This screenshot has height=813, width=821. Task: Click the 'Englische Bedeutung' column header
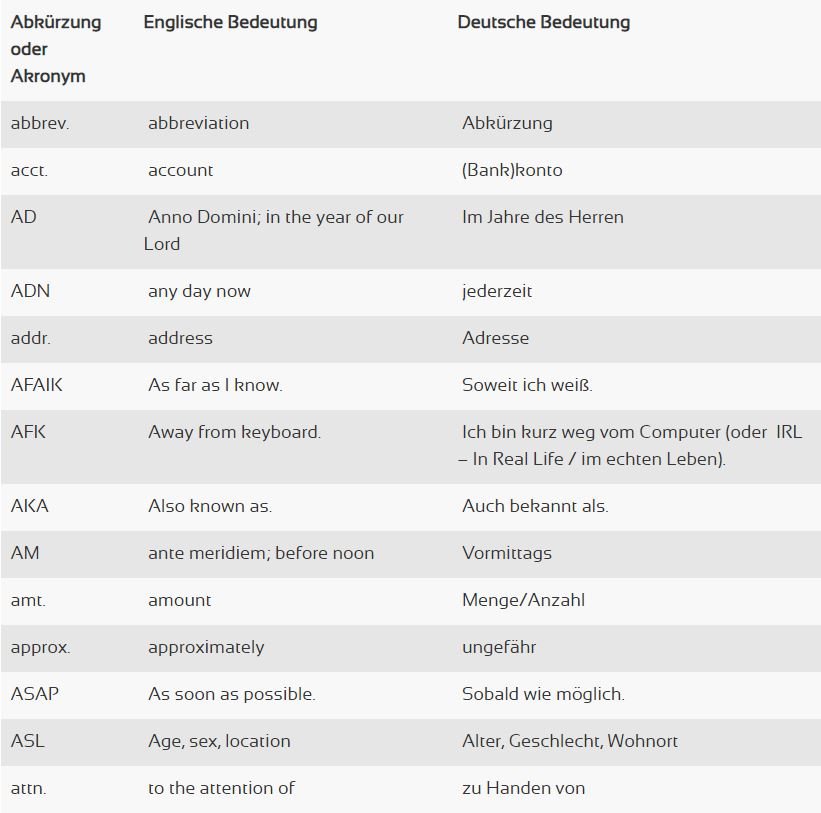tap(230, 23)
